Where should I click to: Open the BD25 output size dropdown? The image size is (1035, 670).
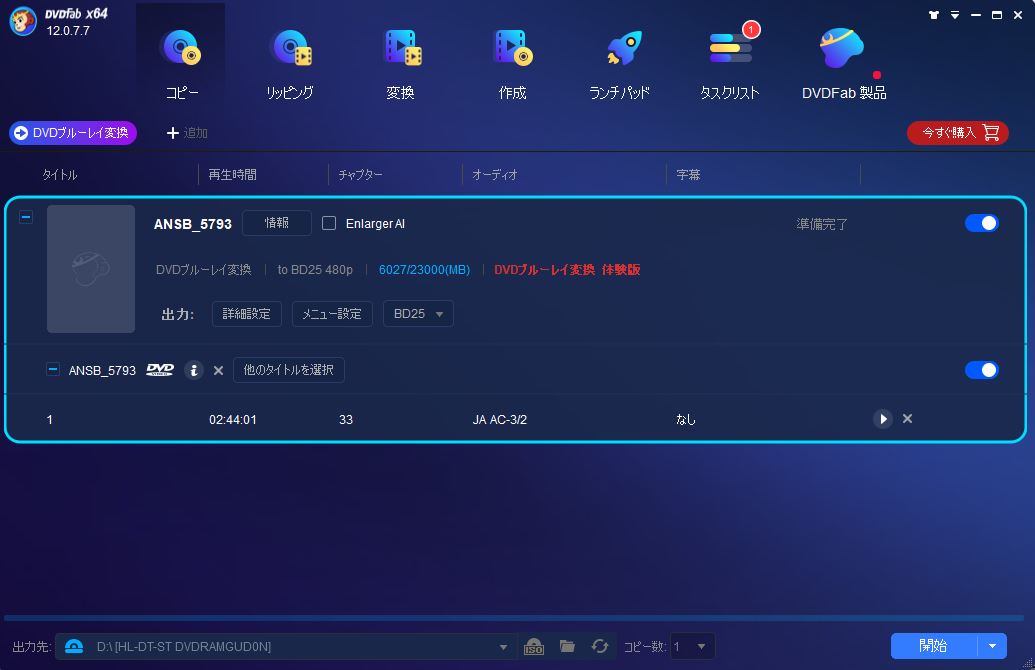418,314
